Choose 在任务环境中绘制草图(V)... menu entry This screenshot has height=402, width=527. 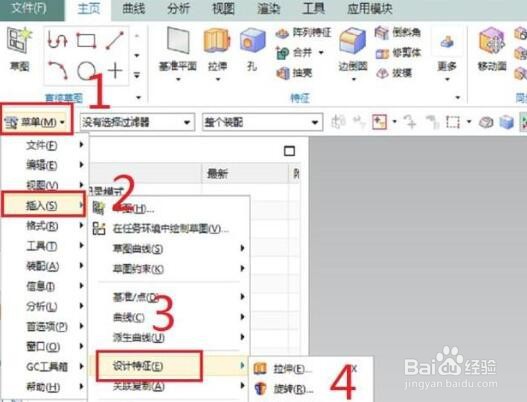(x=169, y=229)
